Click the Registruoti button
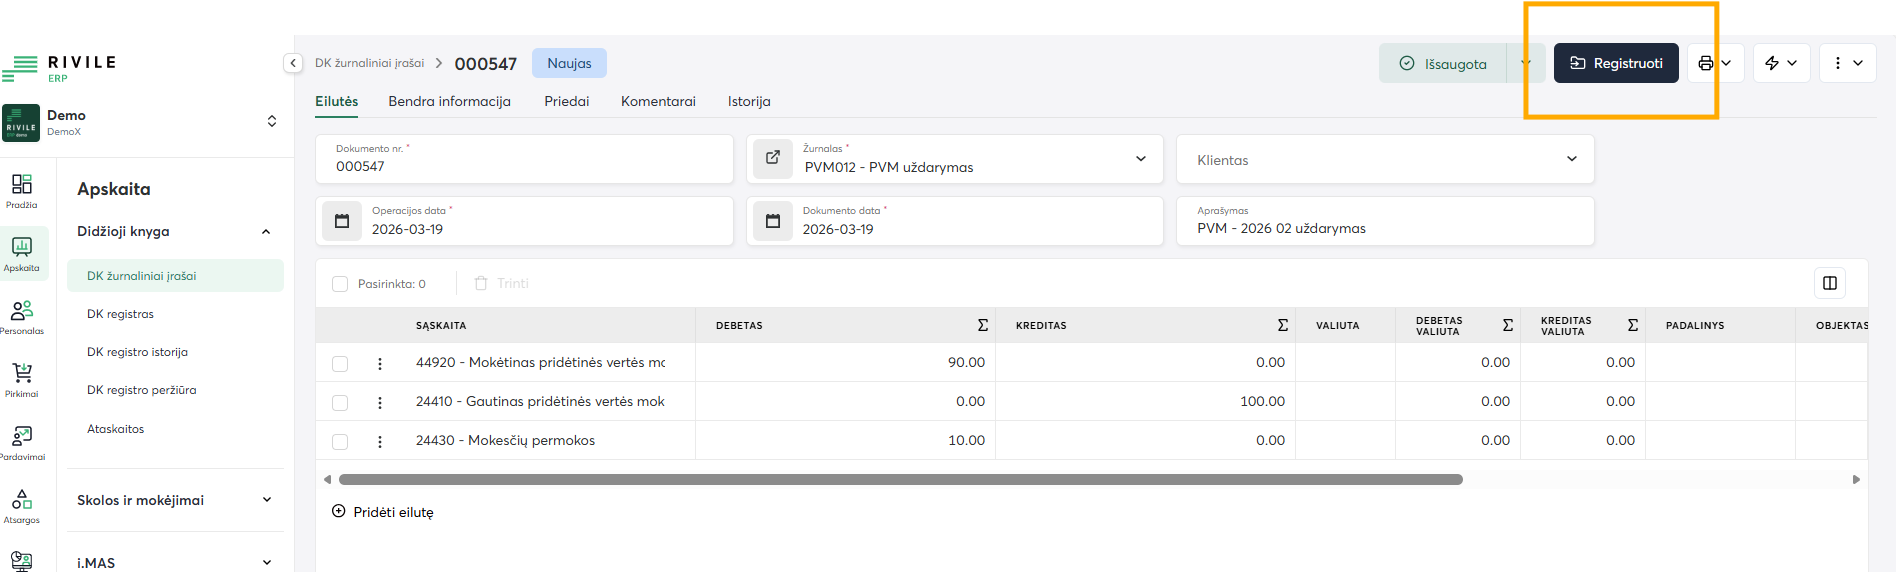 pos(1615,63)
